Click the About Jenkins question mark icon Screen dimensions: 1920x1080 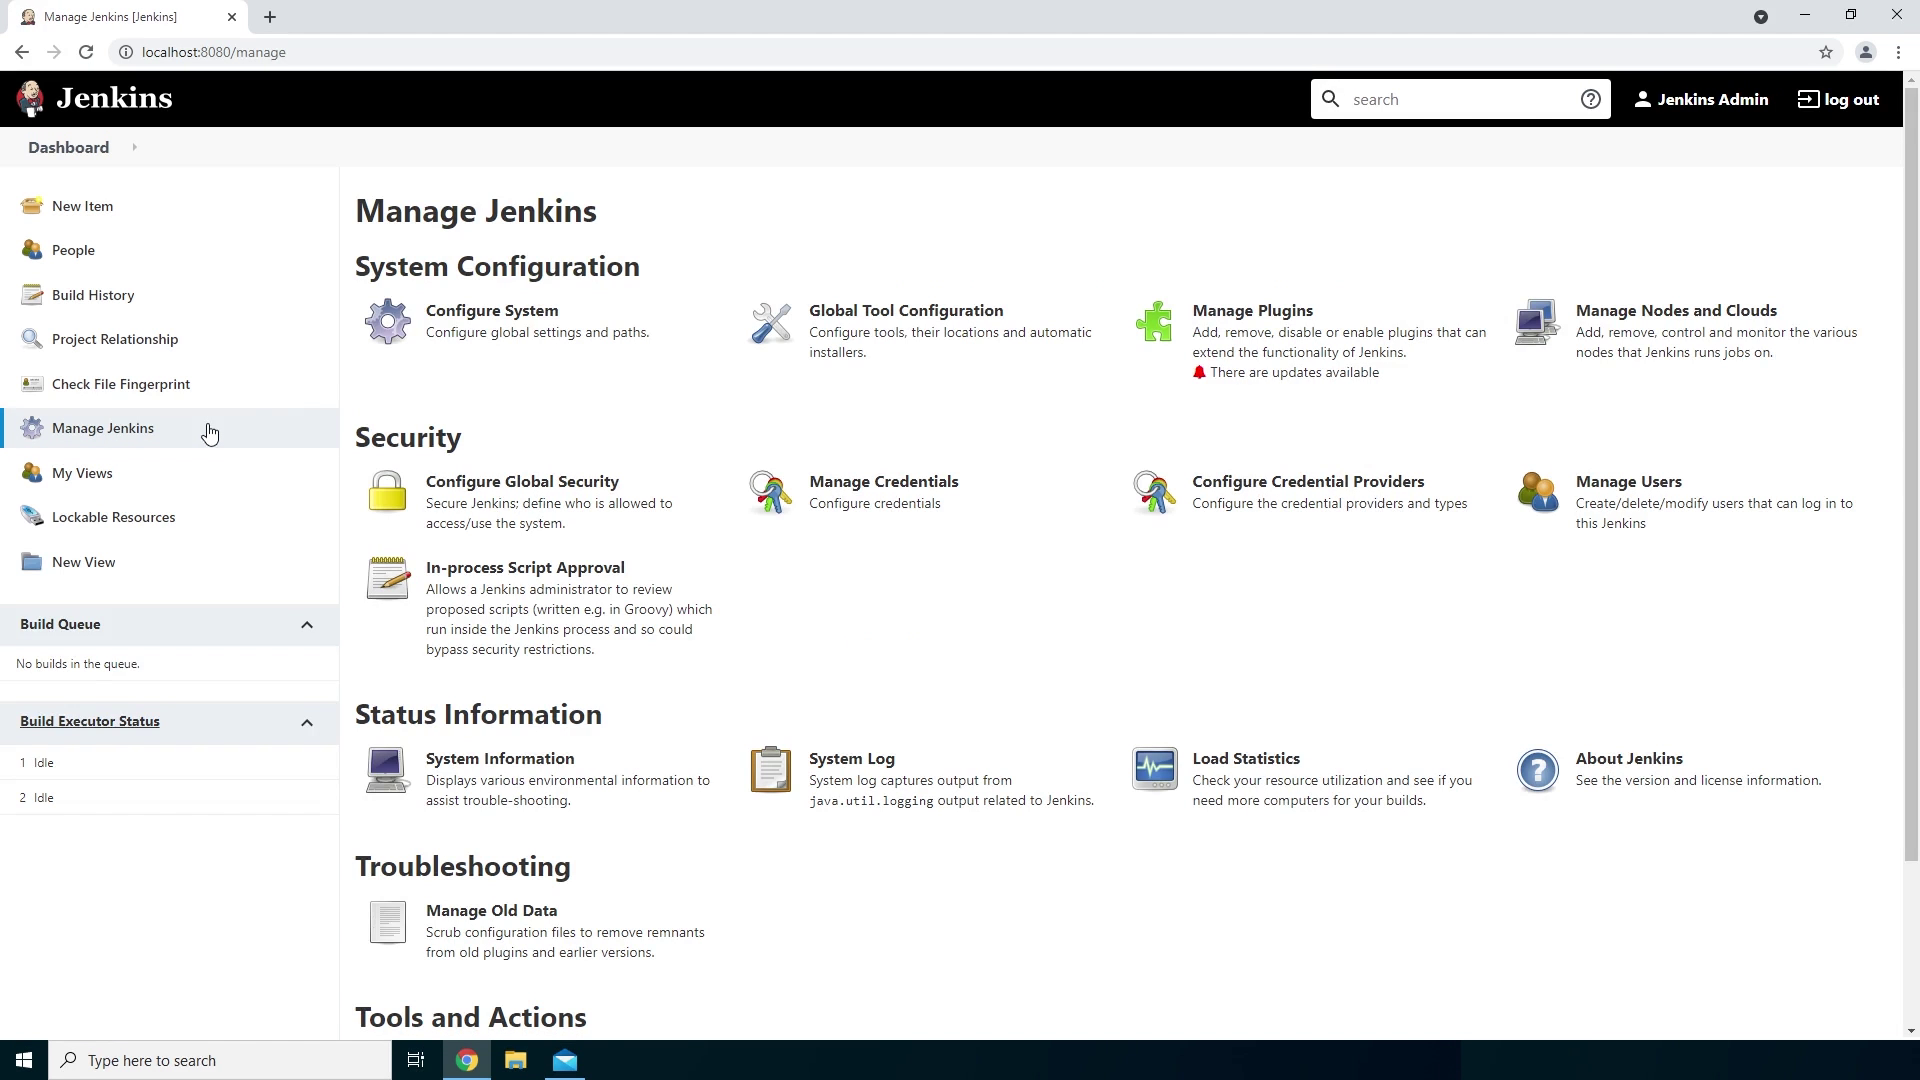point(1537,769)
